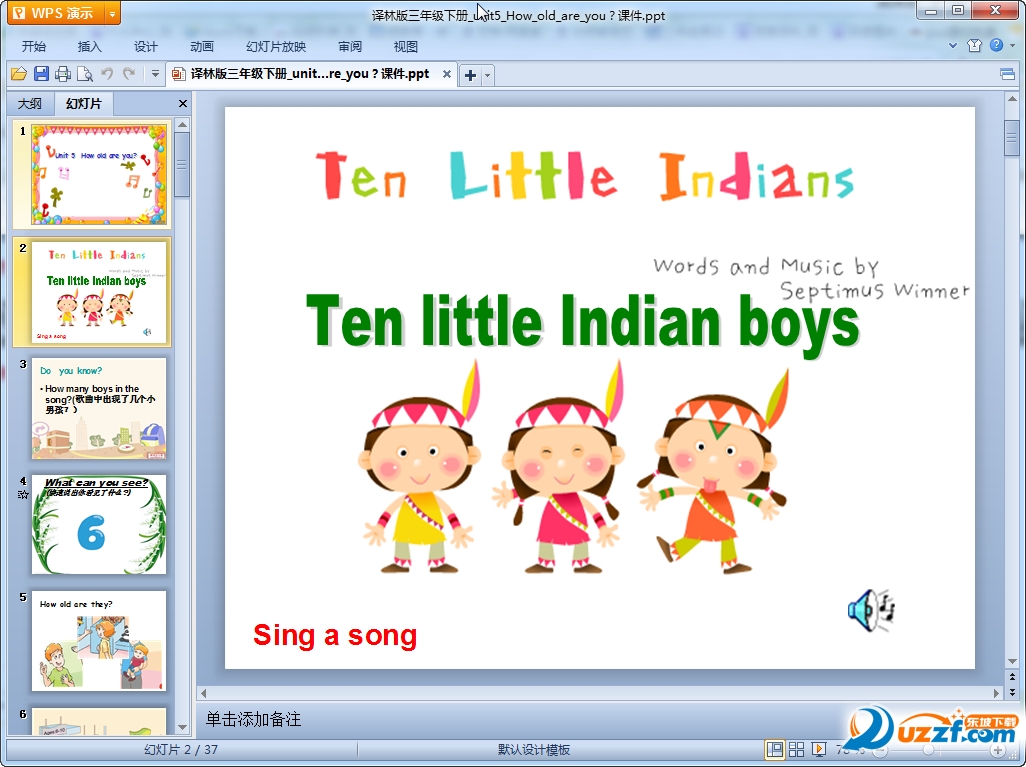
Task: Open the 审阅 ribbon tab
Action: tap(350, 46)
